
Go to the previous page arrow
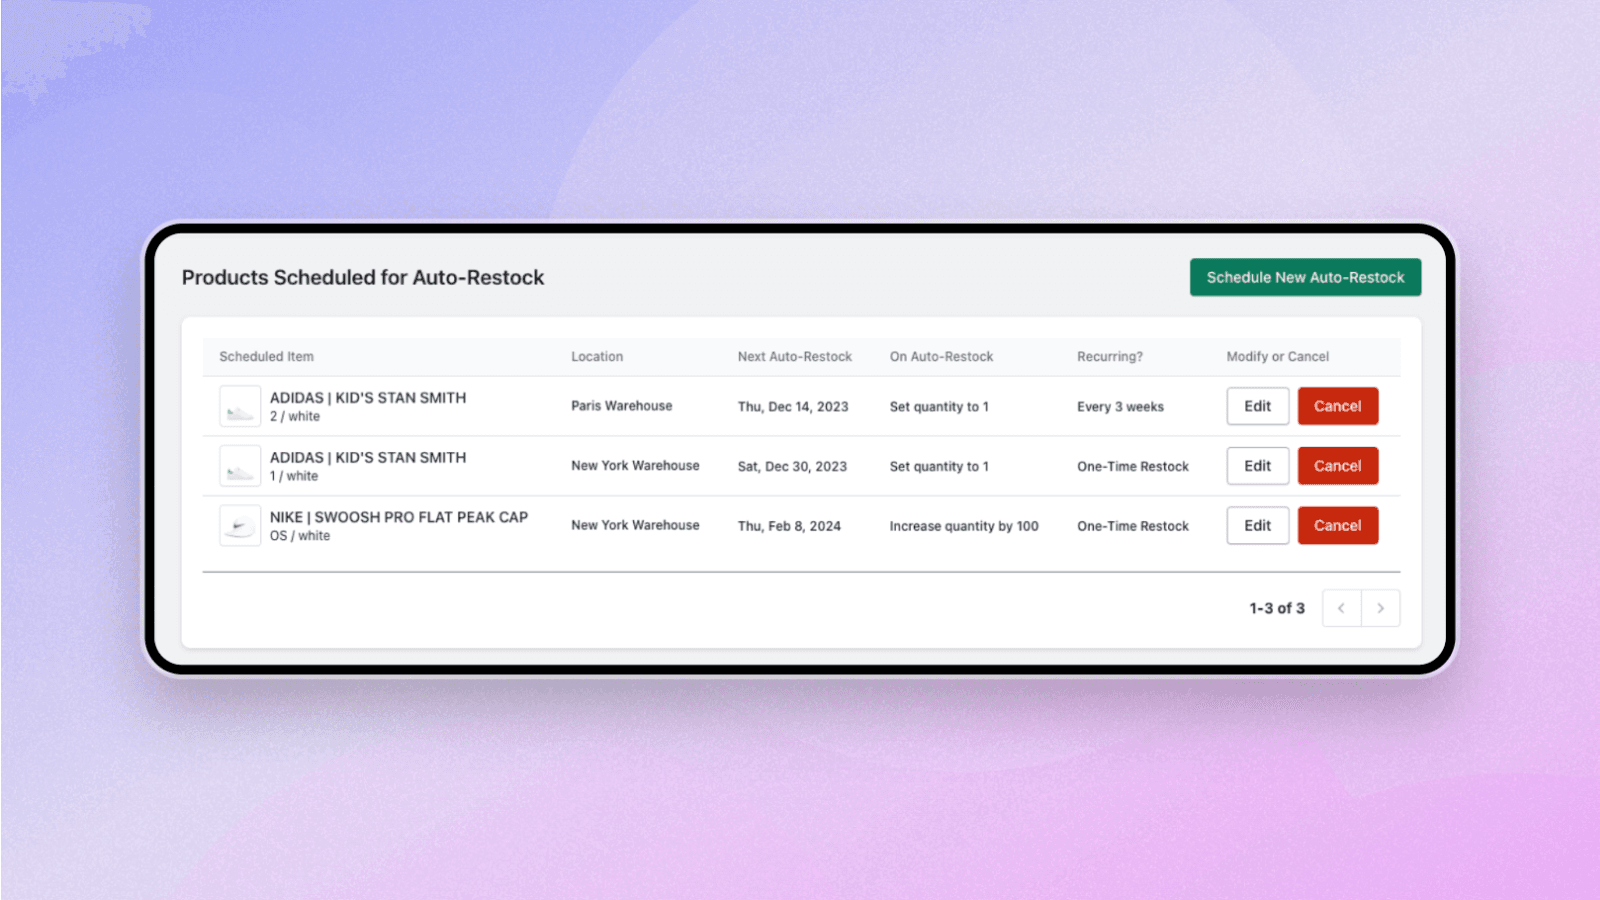pyautogui.click(x=1341, y=608)
